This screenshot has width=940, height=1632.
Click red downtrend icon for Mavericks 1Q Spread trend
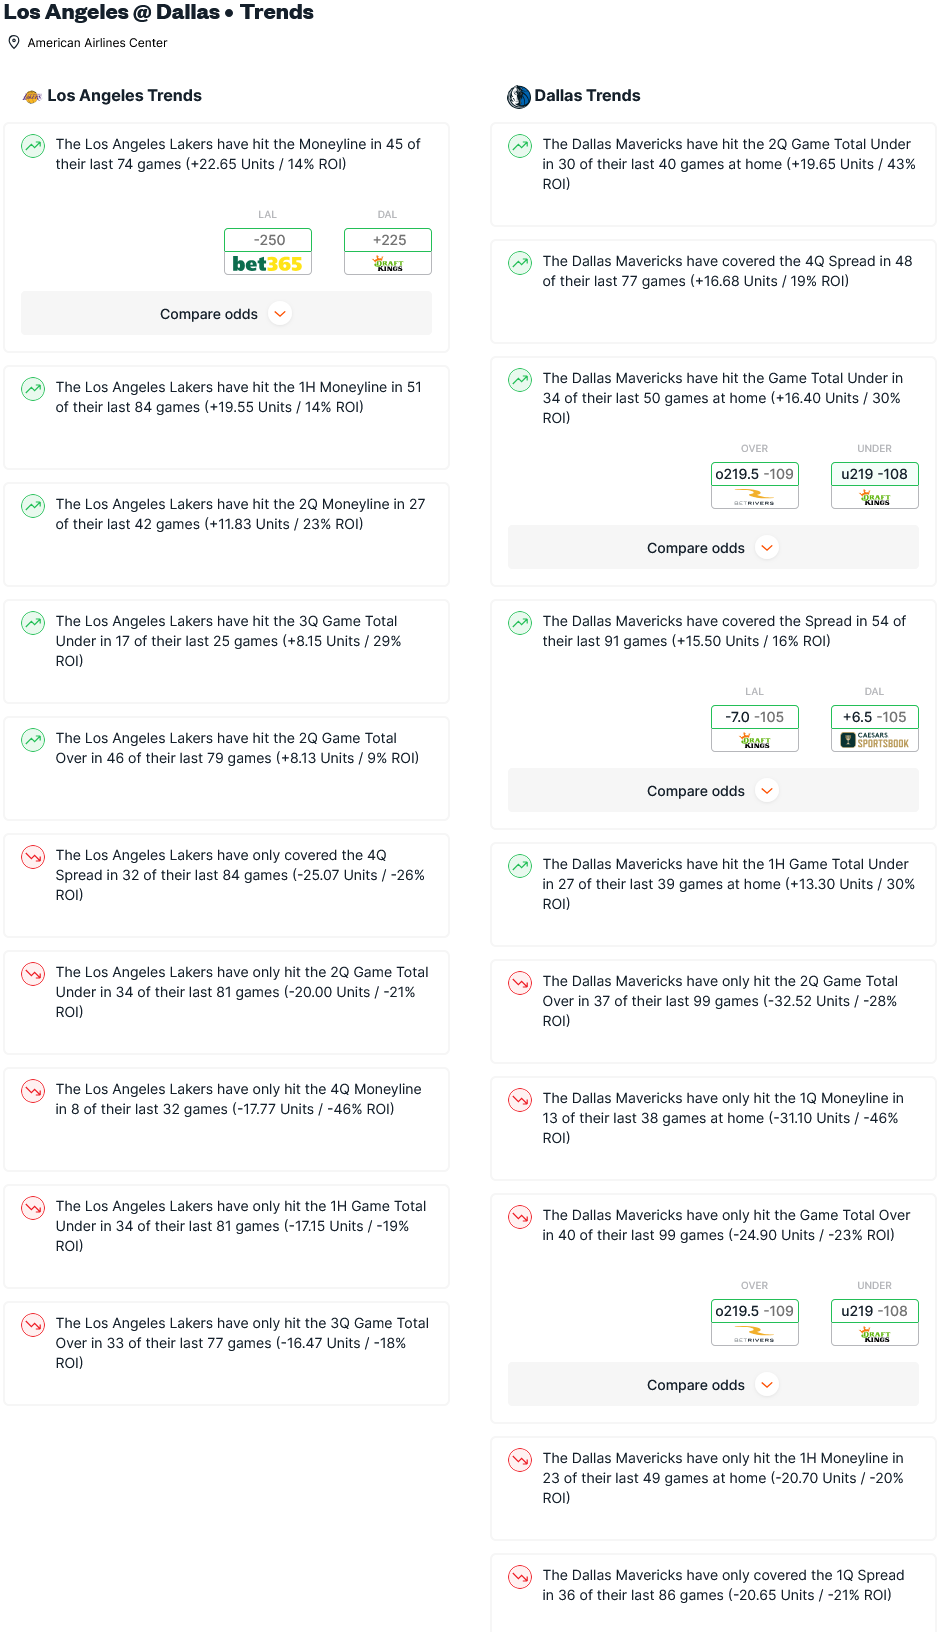tap(520, 1577)
